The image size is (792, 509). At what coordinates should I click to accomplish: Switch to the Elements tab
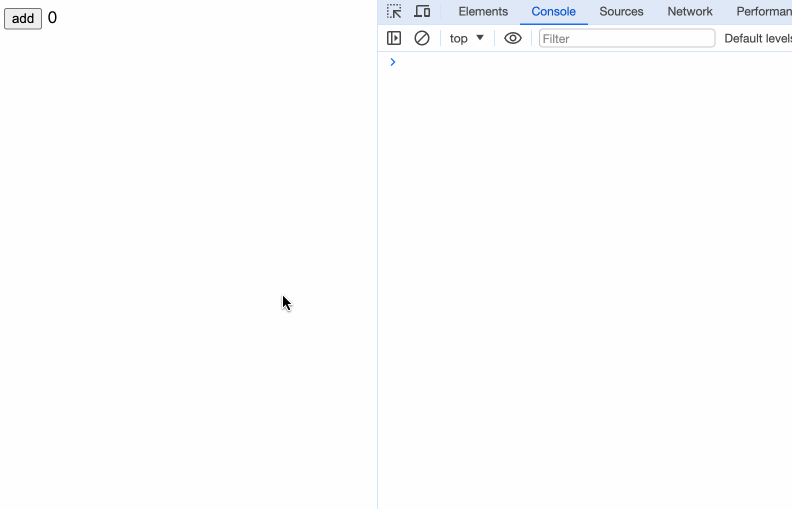[483, 12]
